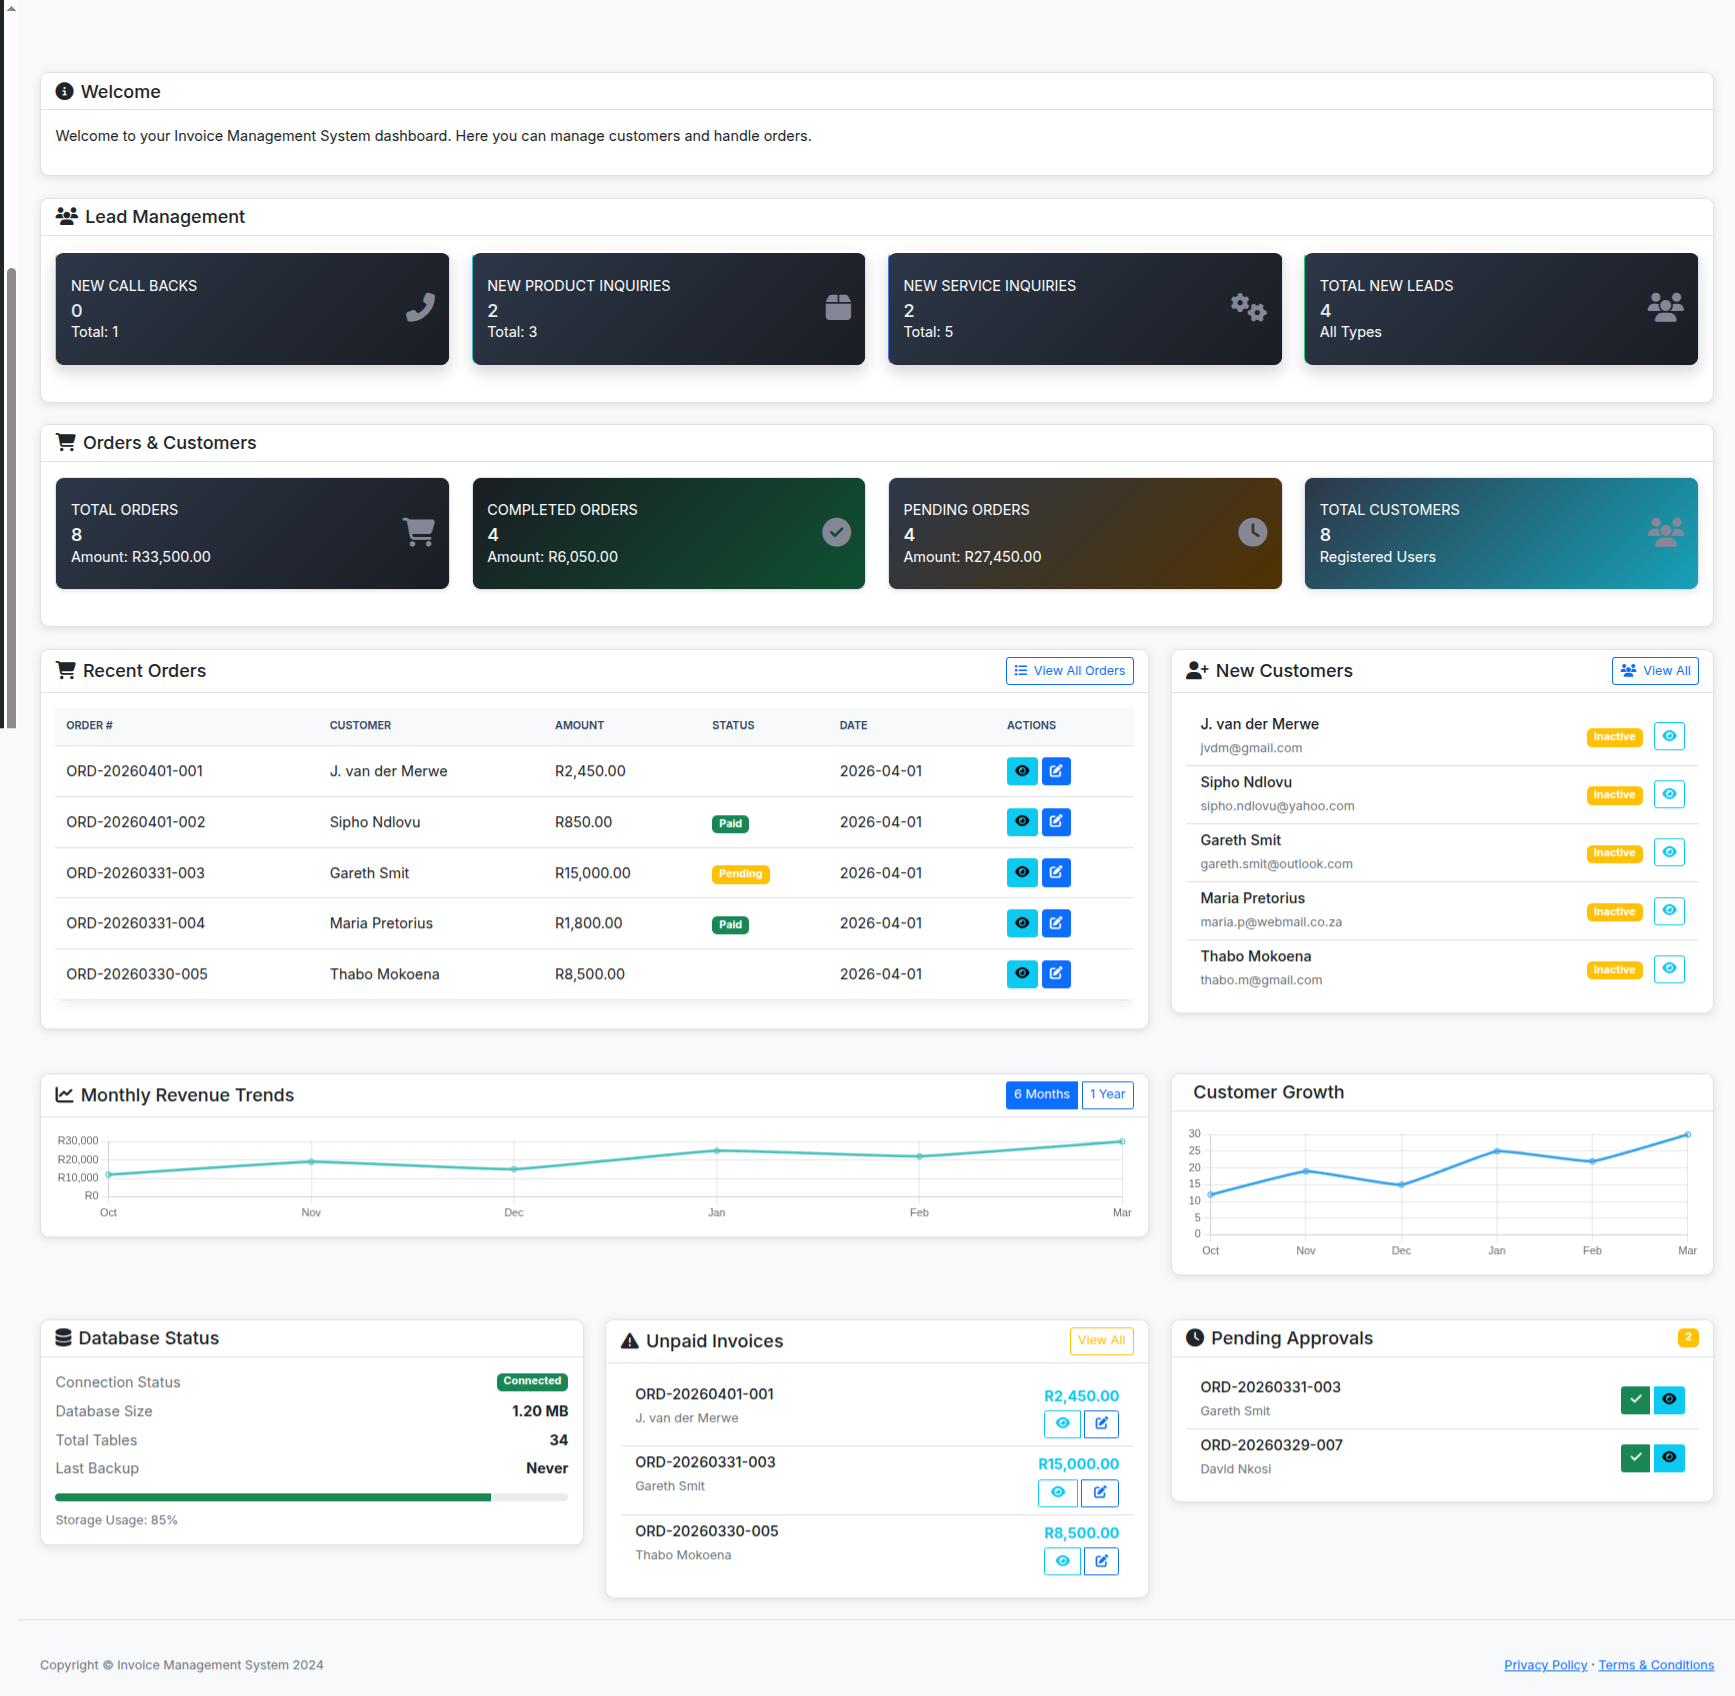Open the Pending Orders summary card

pos(1084,534)
